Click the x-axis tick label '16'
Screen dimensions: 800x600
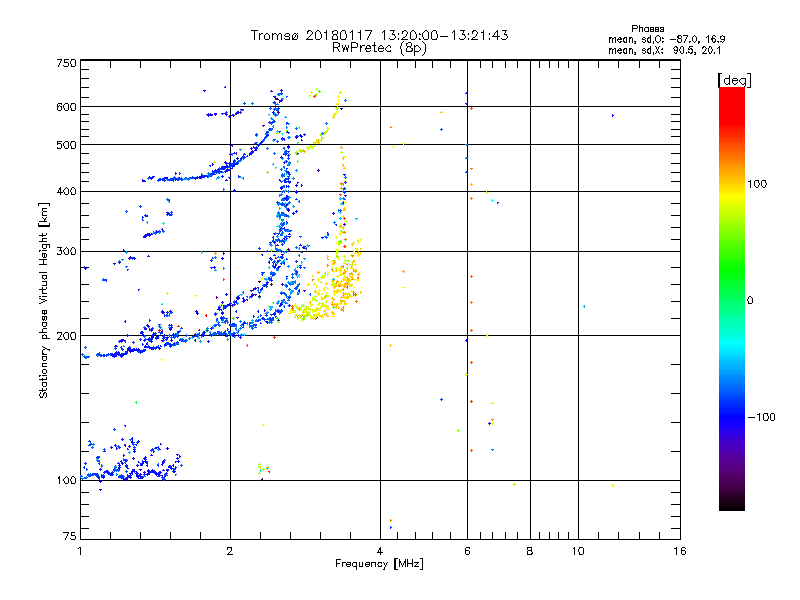pyautogui.click(x=680, y=551)
